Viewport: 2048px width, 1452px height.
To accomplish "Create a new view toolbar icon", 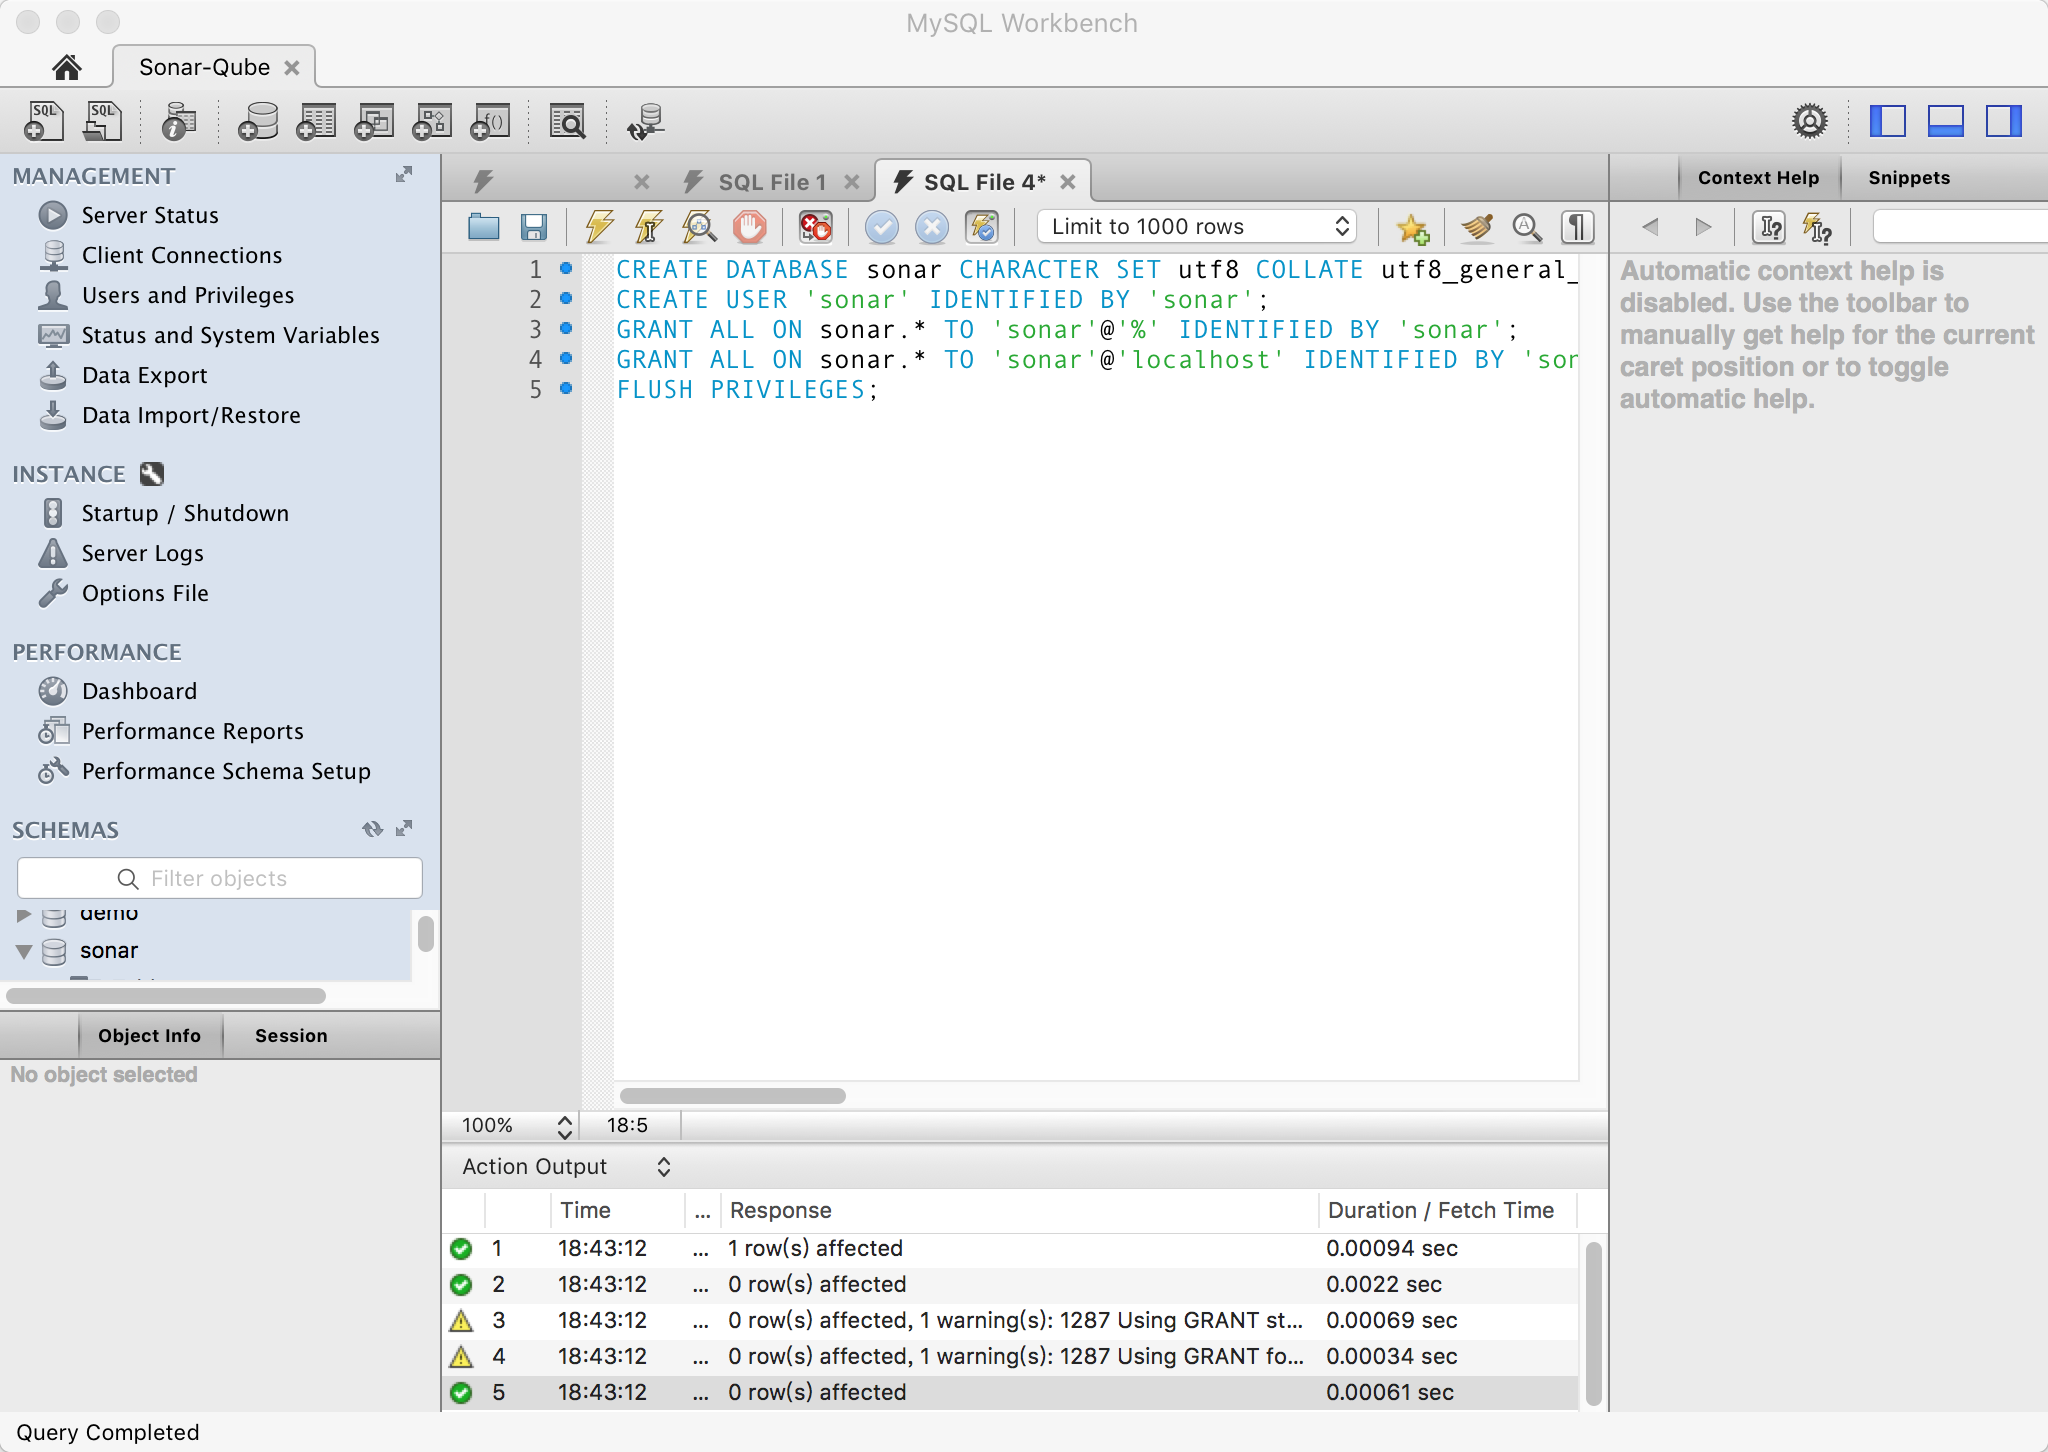I will [x=374, y=122].
